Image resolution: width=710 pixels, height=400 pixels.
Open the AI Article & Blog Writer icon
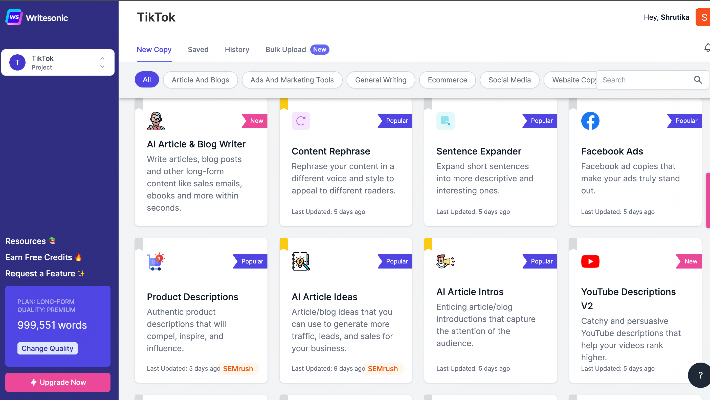(x=156, y=121)
